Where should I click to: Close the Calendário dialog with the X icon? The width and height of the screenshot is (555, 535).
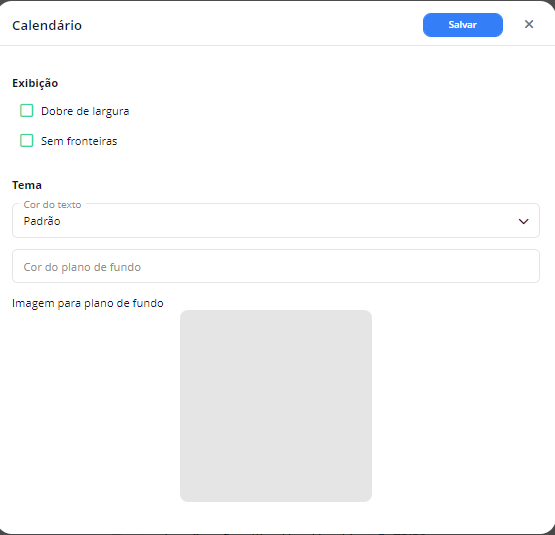(x=529, y=24)
